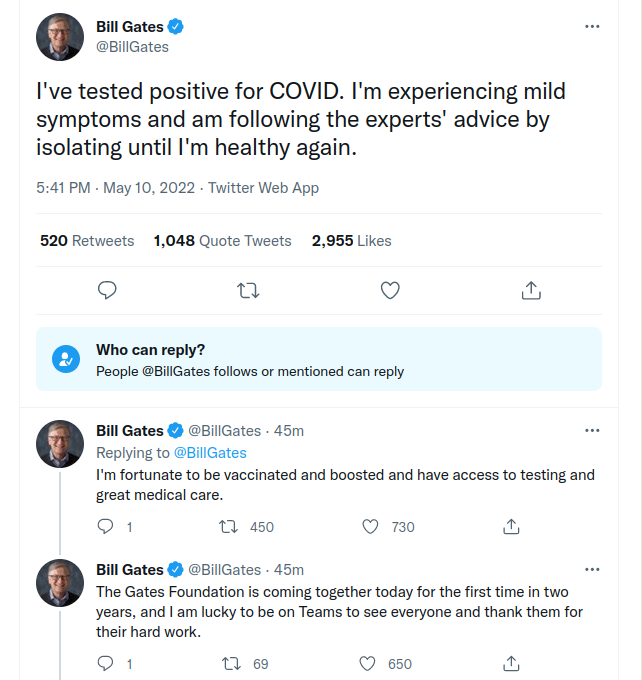Retweet the Gates Foundation tweet
This screenshot has width=642, height=680.
(228, 664)
